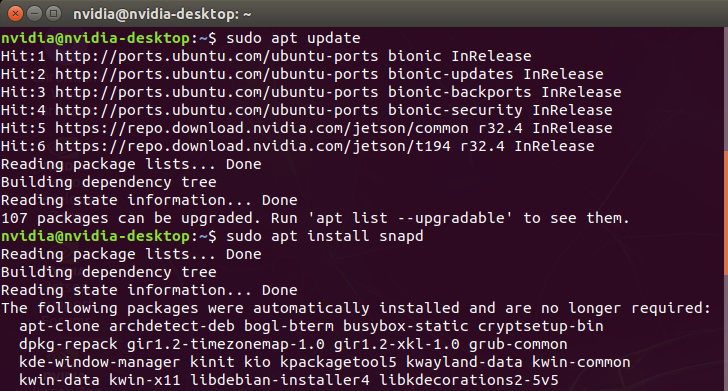The width and height of the screenshot is (728, 391).
Task: Click 'The following packages were automatically installed' line
Action: coord(356,308)
